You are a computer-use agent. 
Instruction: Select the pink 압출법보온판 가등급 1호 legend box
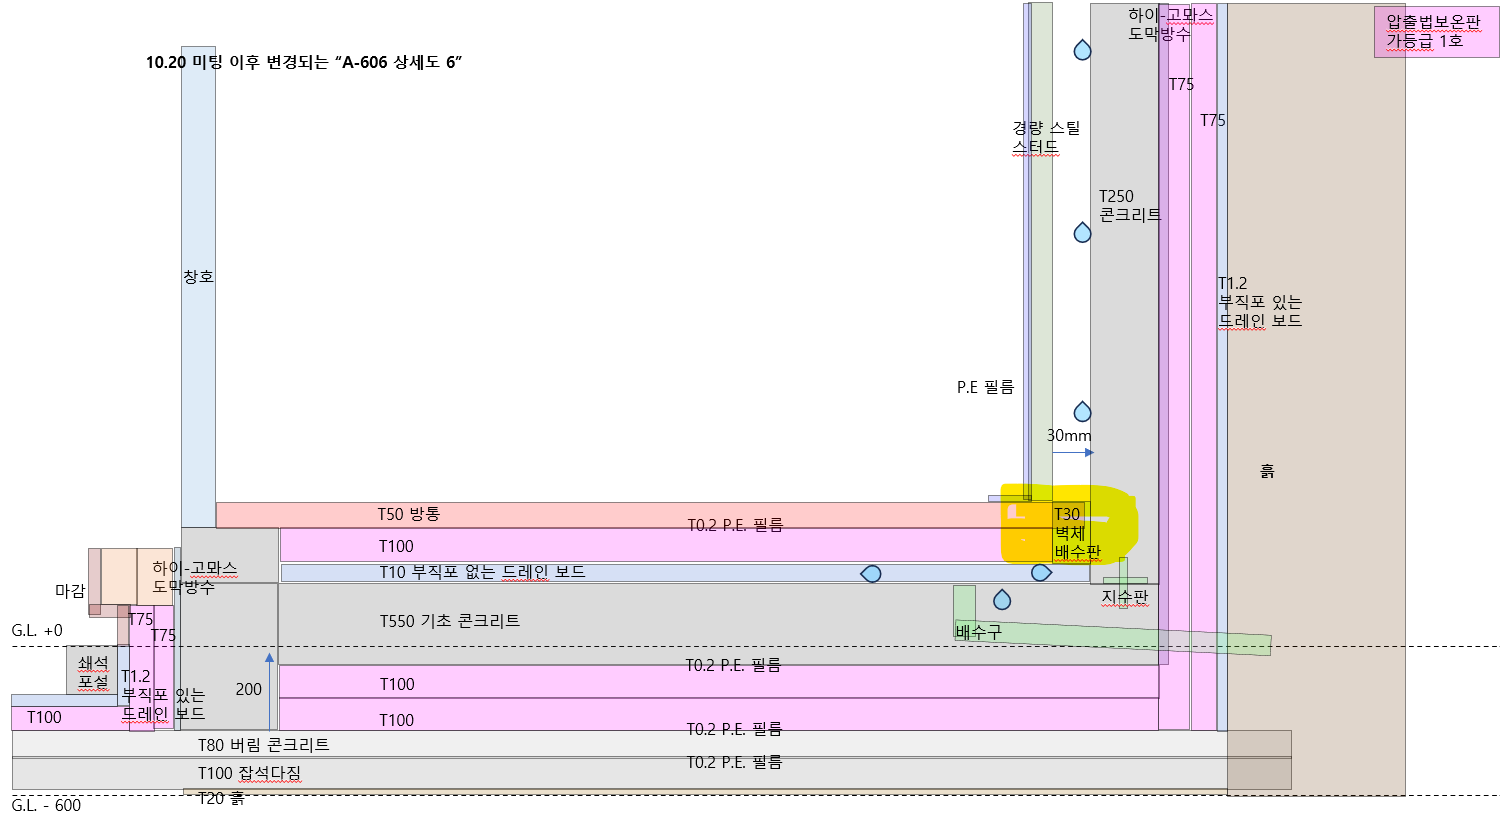1436,32
